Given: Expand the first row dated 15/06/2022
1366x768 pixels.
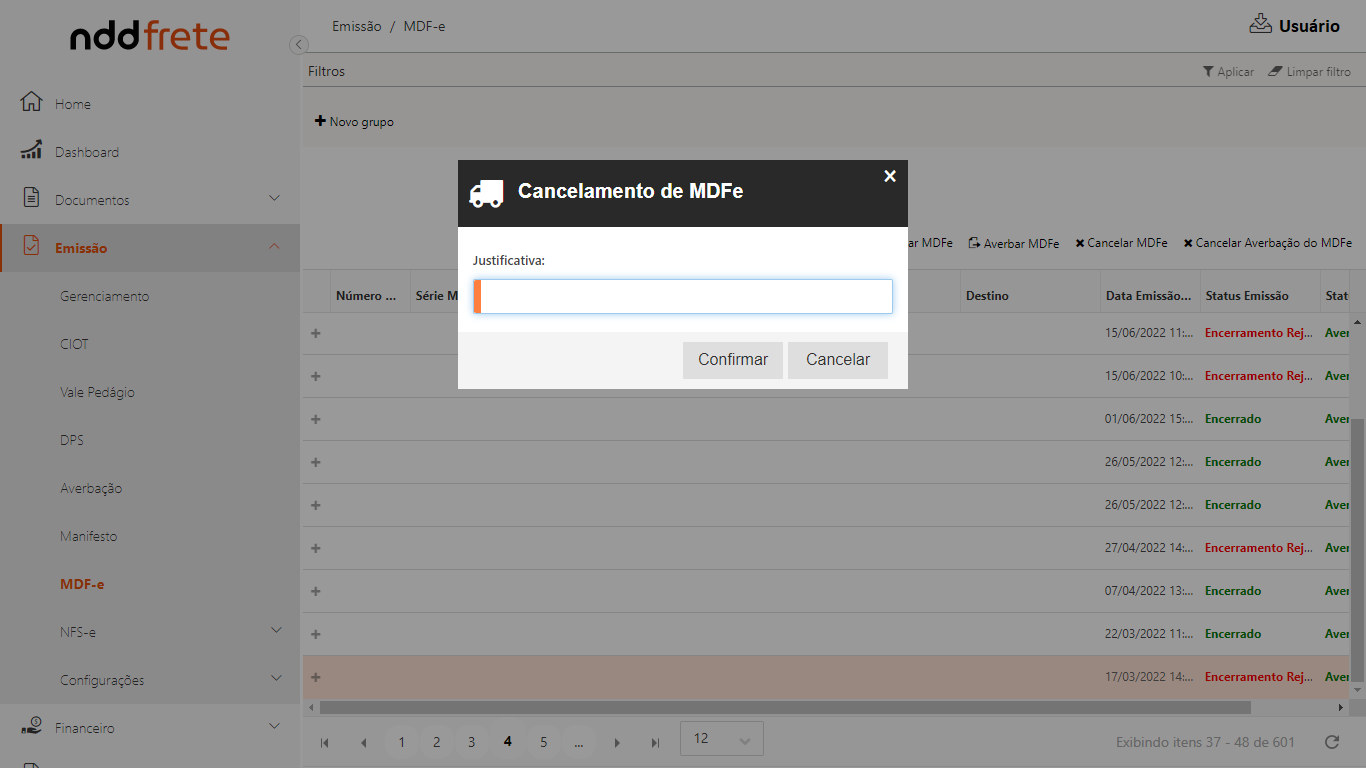Looking at the screenshot, I should [x=316, y=333].
